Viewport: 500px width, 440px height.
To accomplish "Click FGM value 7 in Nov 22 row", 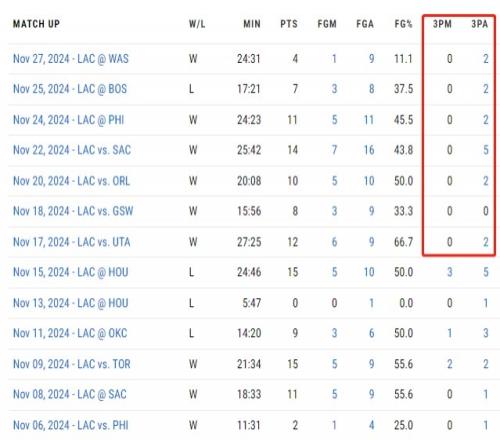I will (x=334, y=150).
